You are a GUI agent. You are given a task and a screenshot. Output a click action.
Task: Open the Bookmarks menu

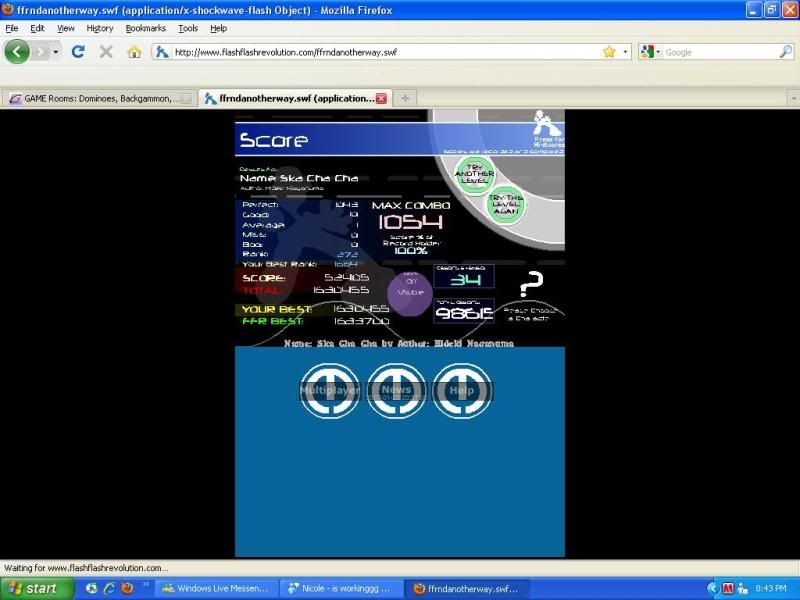click(145, 29)
